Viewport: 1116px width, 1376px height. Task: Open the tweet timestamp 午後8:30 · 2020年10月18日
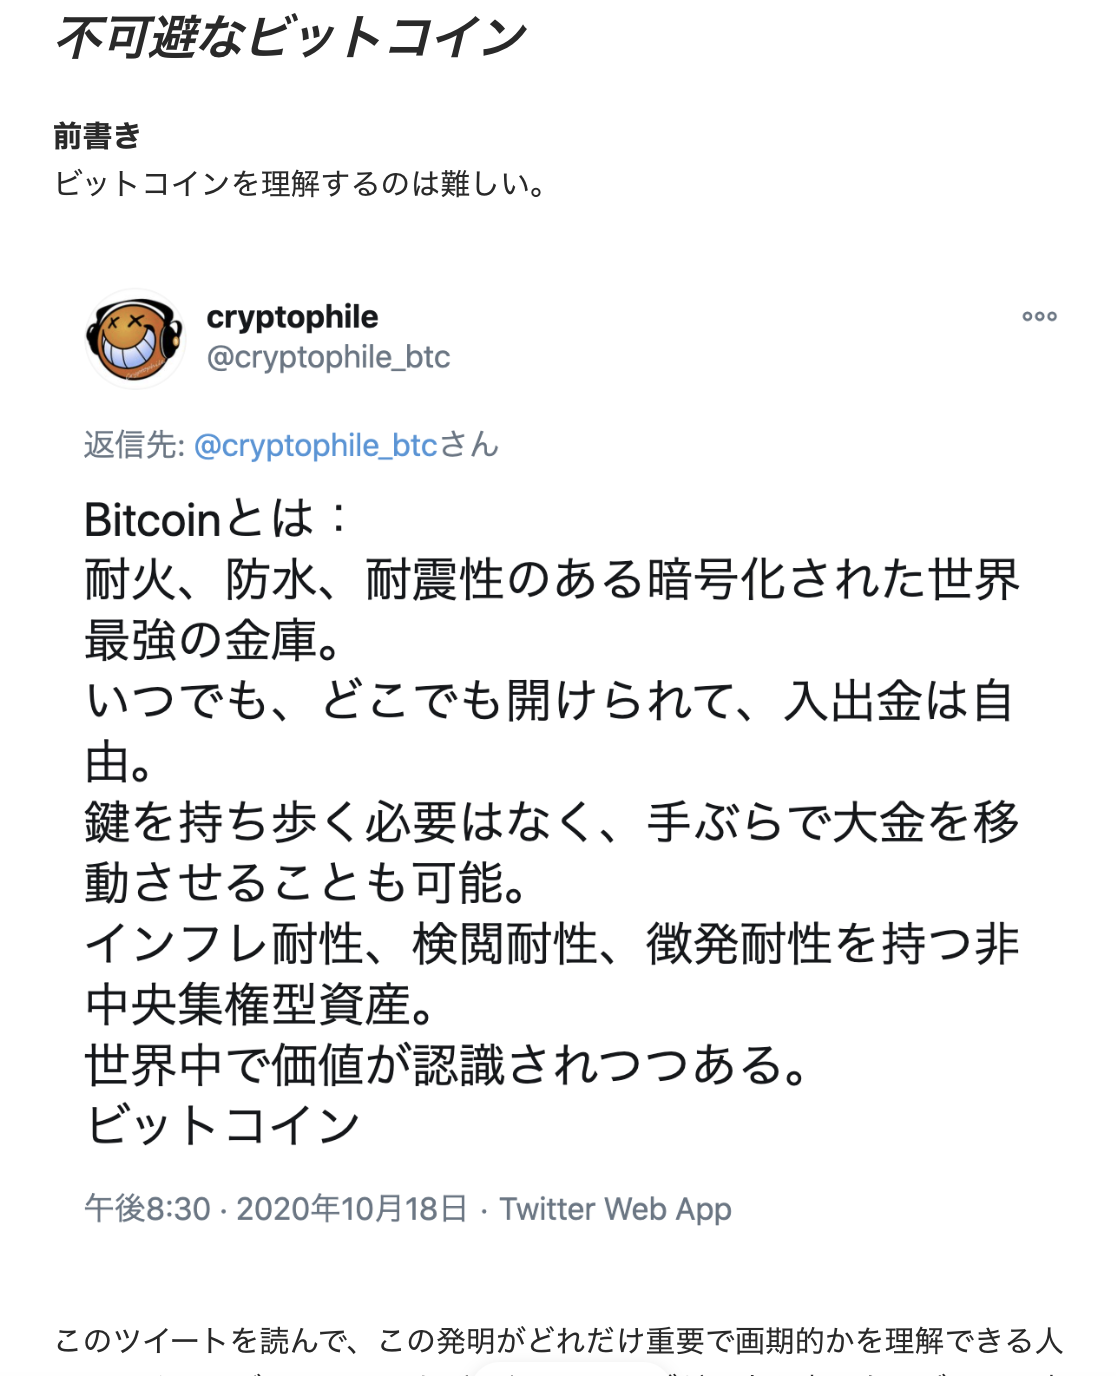tap(275, 1209)
